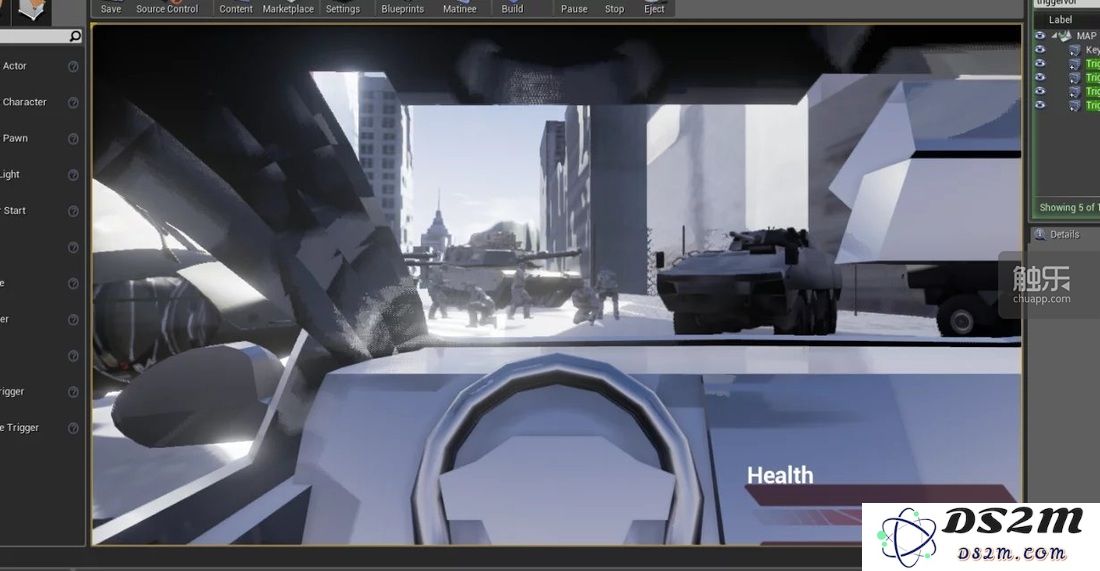Select the Character class entry
This screenshot has width=1100, height=571.
click(x=24, y=102)
